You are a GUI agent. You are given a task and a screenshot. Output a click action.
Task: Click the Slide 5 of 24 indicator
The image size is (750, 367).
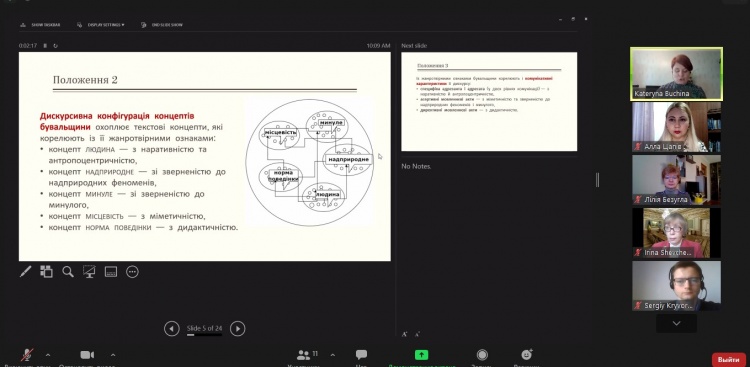tap(204, 328)
